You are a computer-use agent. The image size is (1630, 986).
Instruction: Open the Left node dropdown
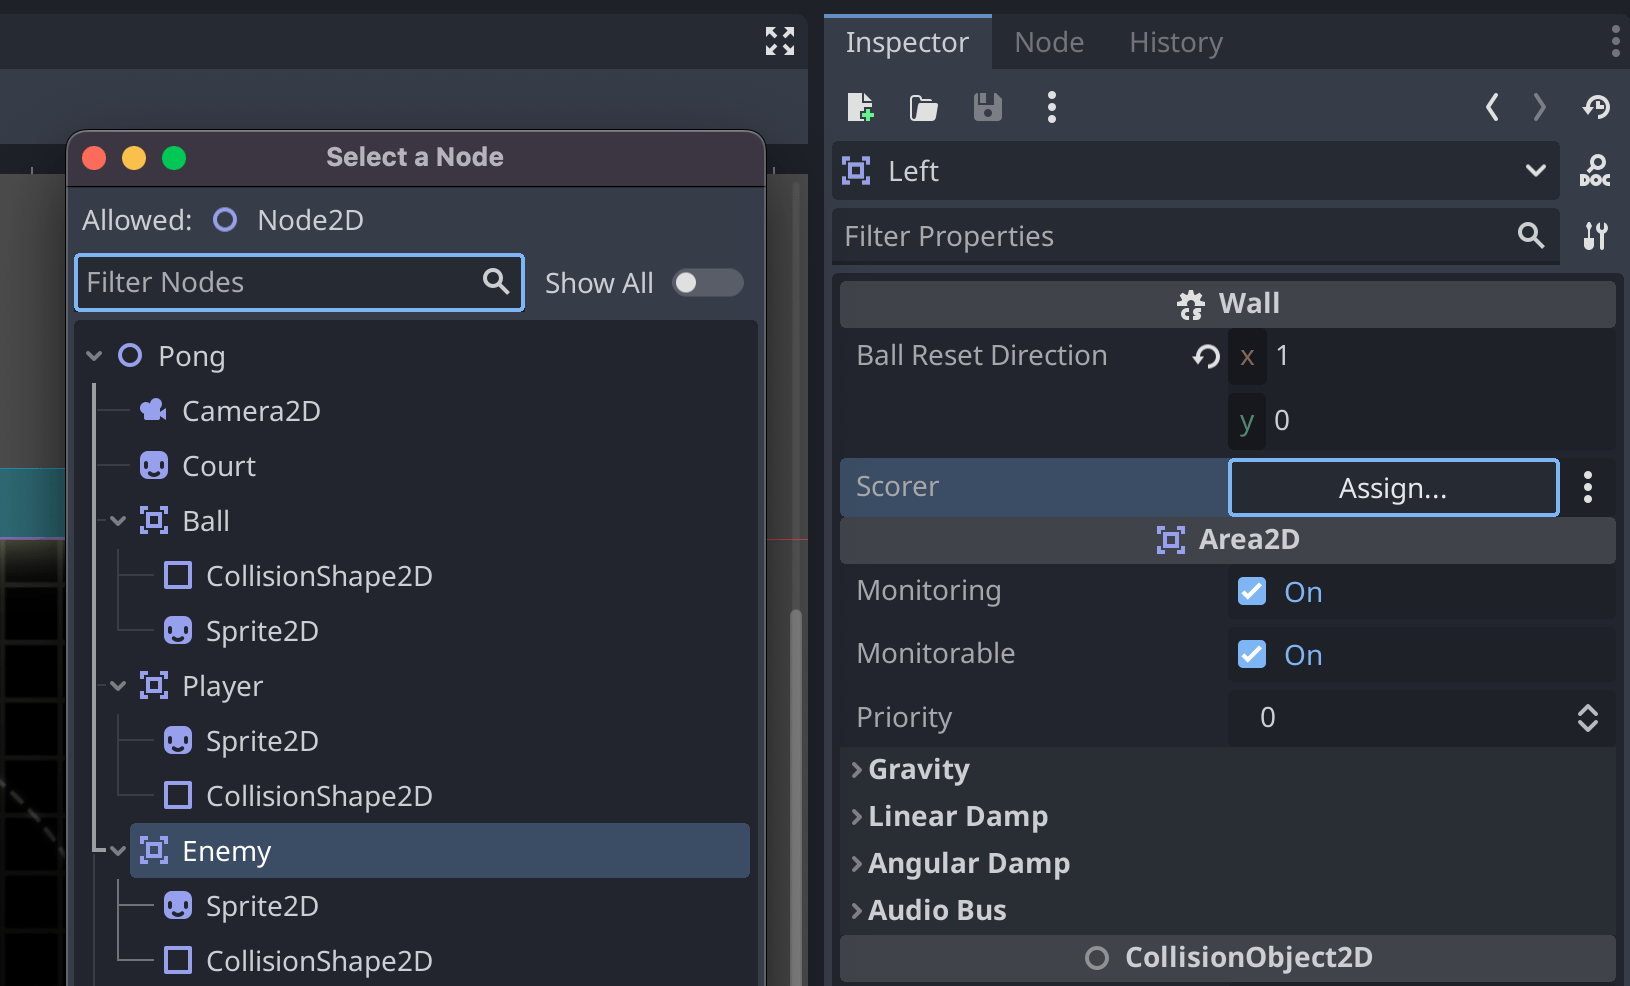click(1535, 171)
